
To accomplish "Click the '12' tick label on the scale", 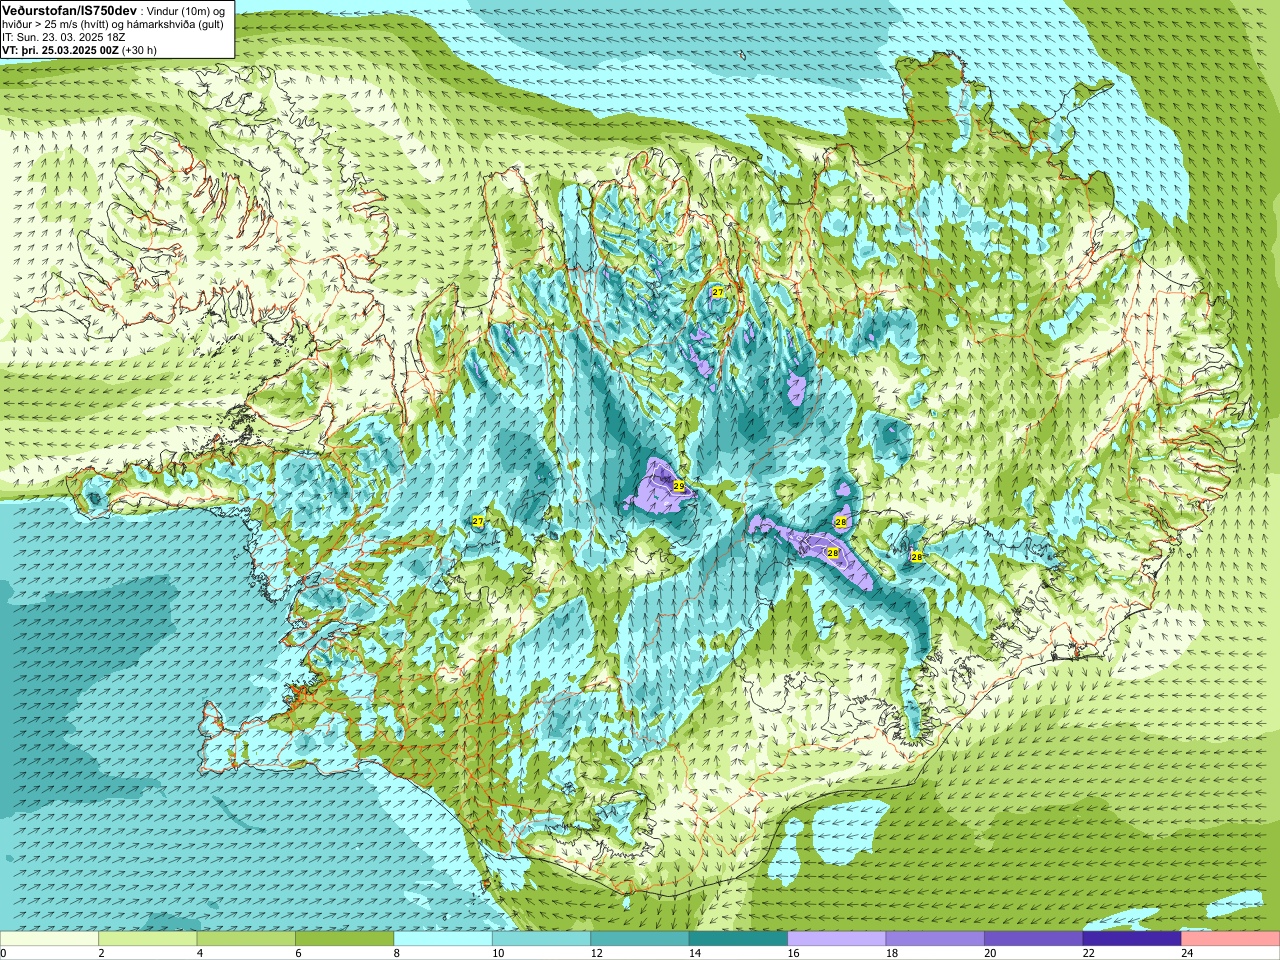I will (x=596, y=953).
